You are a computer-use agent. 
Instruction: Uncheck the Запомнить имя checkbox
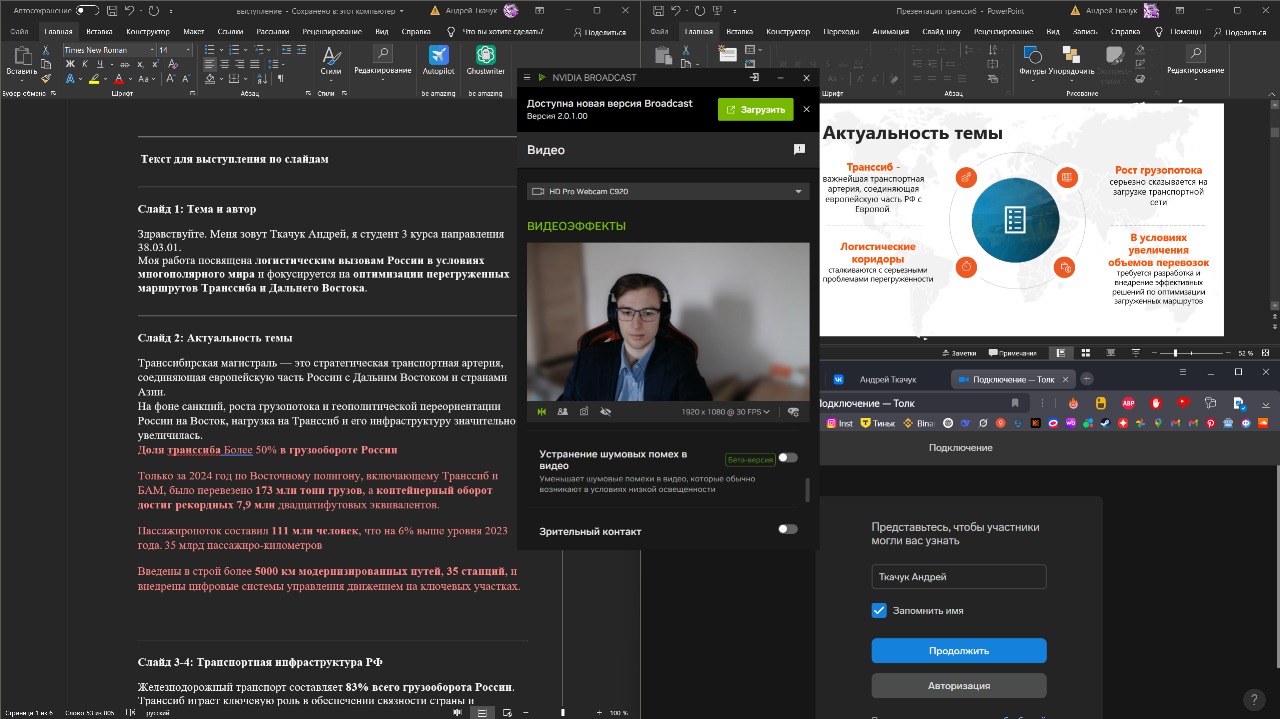point(879,610)
